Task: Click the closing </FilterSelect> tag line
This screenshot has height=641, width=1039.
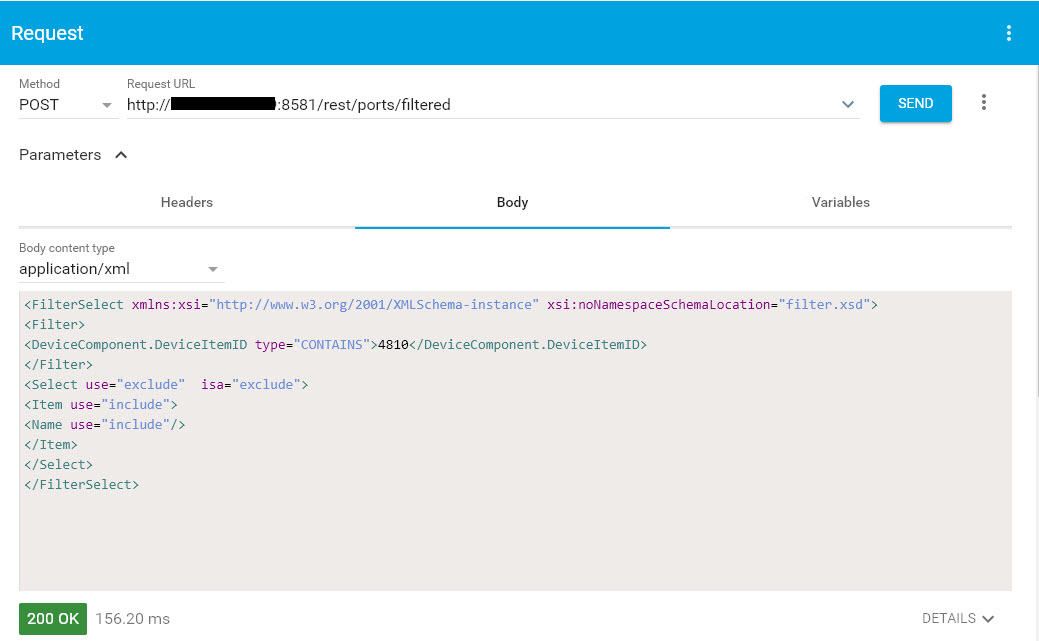Action: (x=82, y=485)
